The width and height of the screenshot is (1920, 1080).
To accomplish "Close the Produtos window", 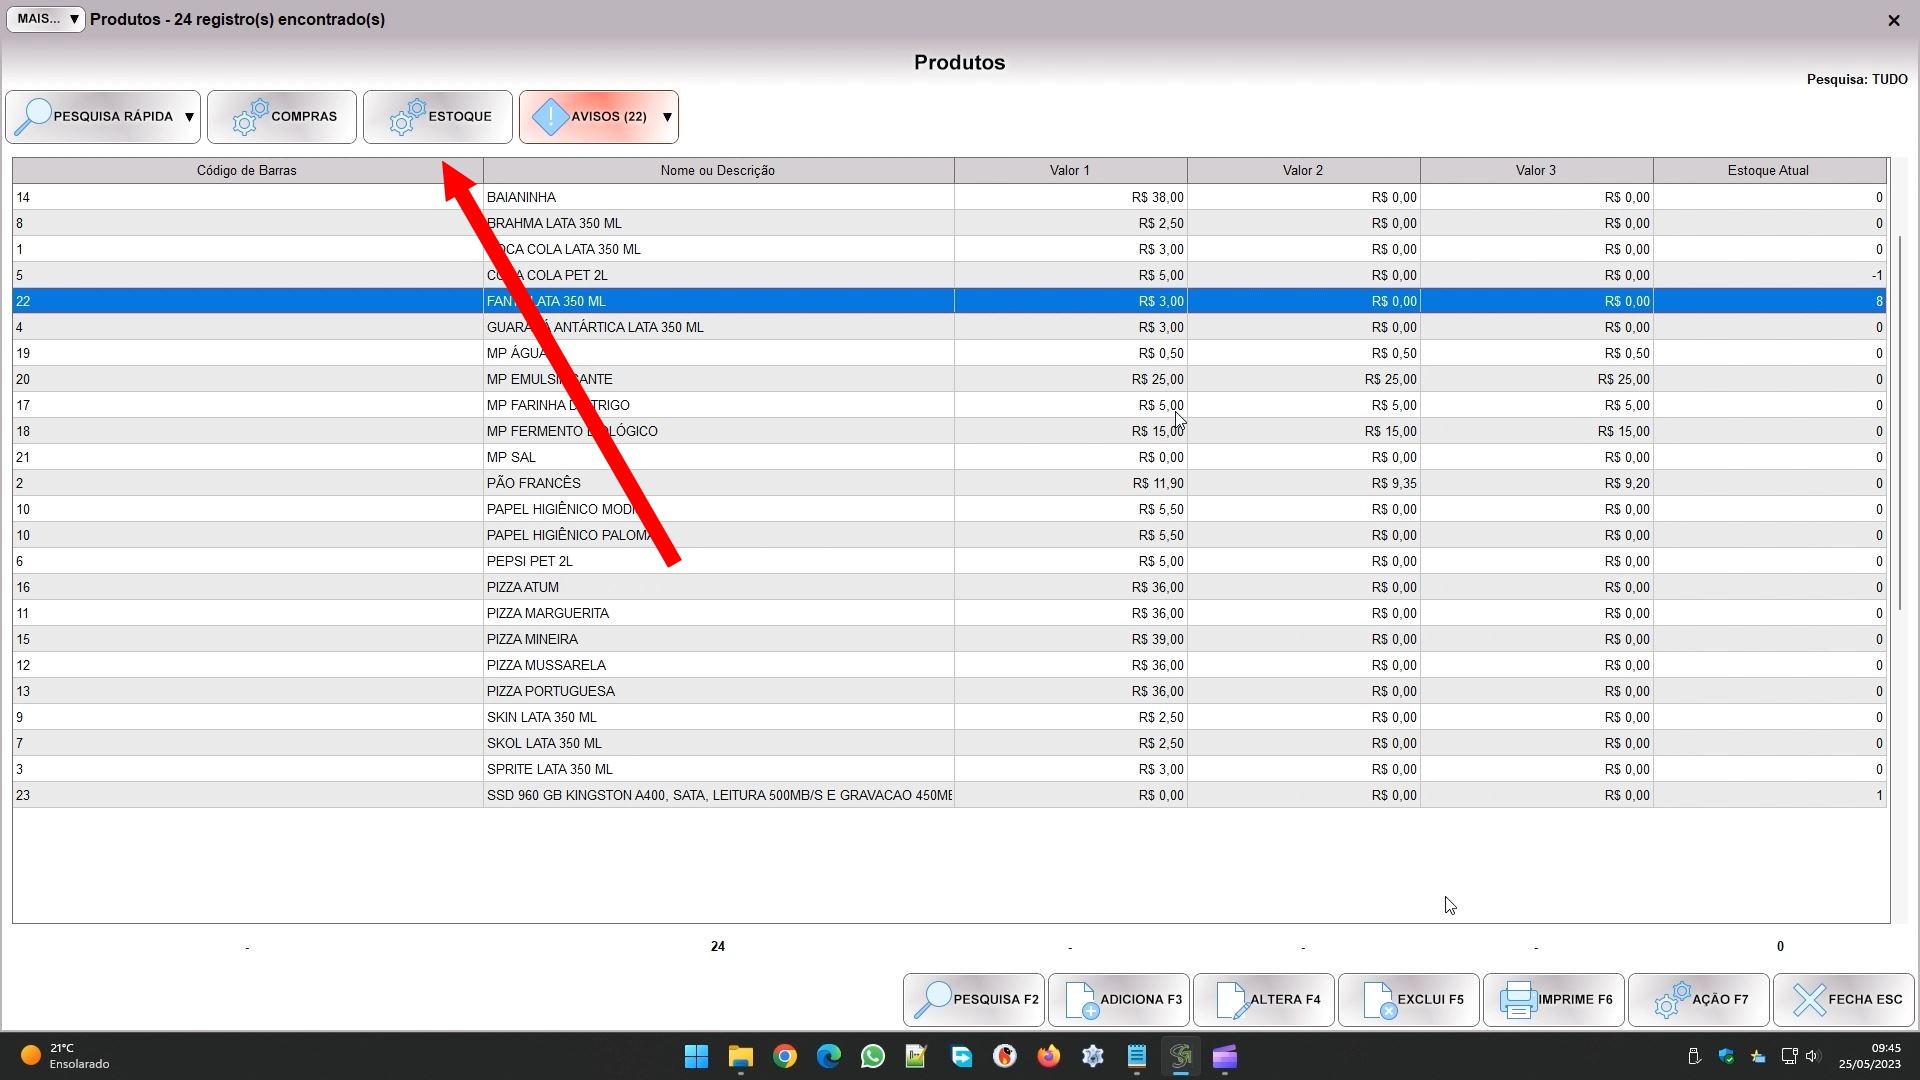I will [1893, 20].
